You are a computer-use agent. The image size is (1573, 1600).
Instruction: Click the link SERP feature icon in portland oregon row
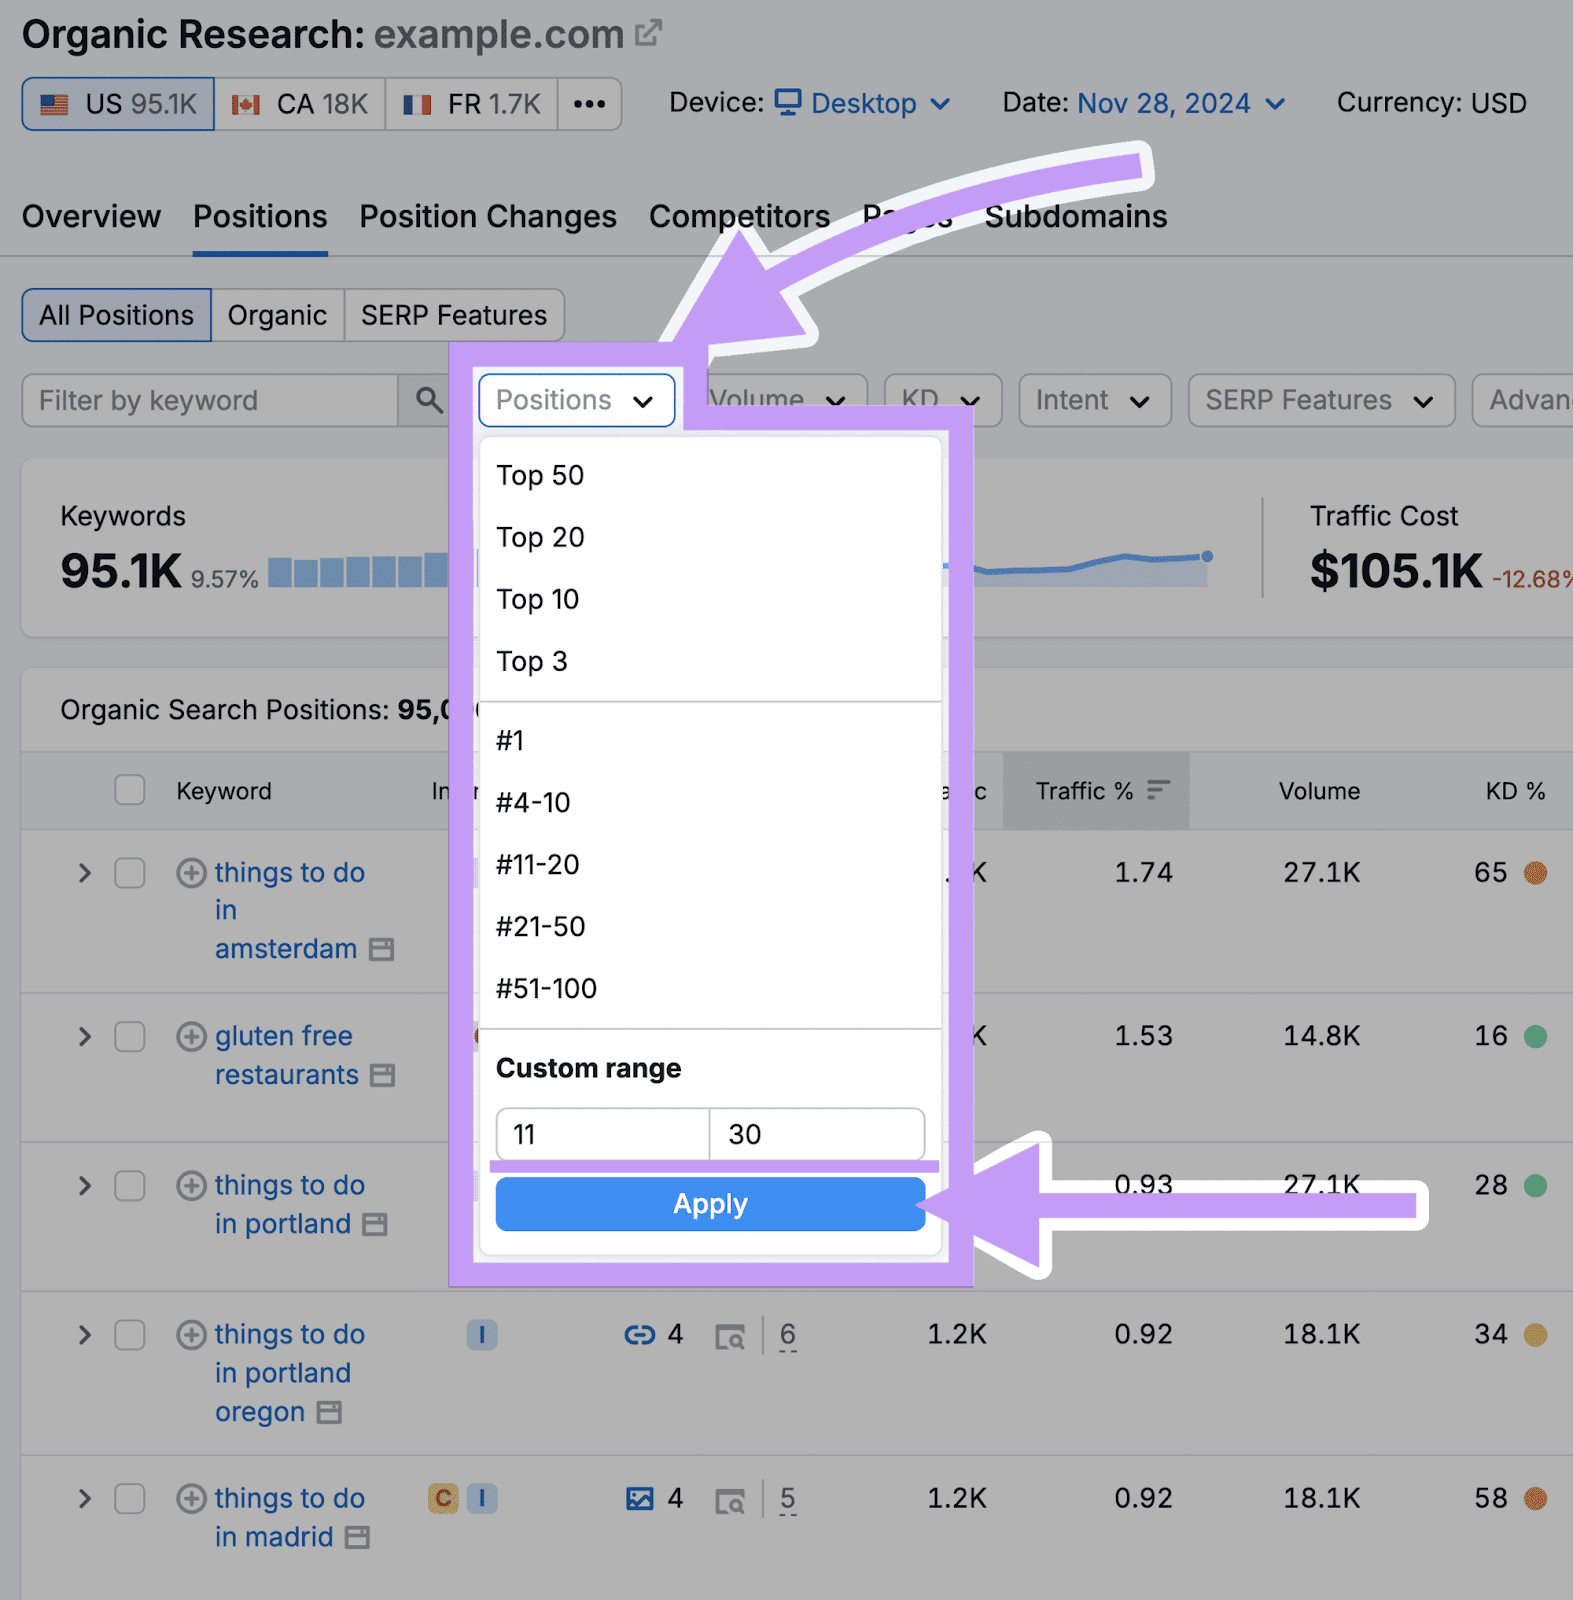click(639, 1335)
